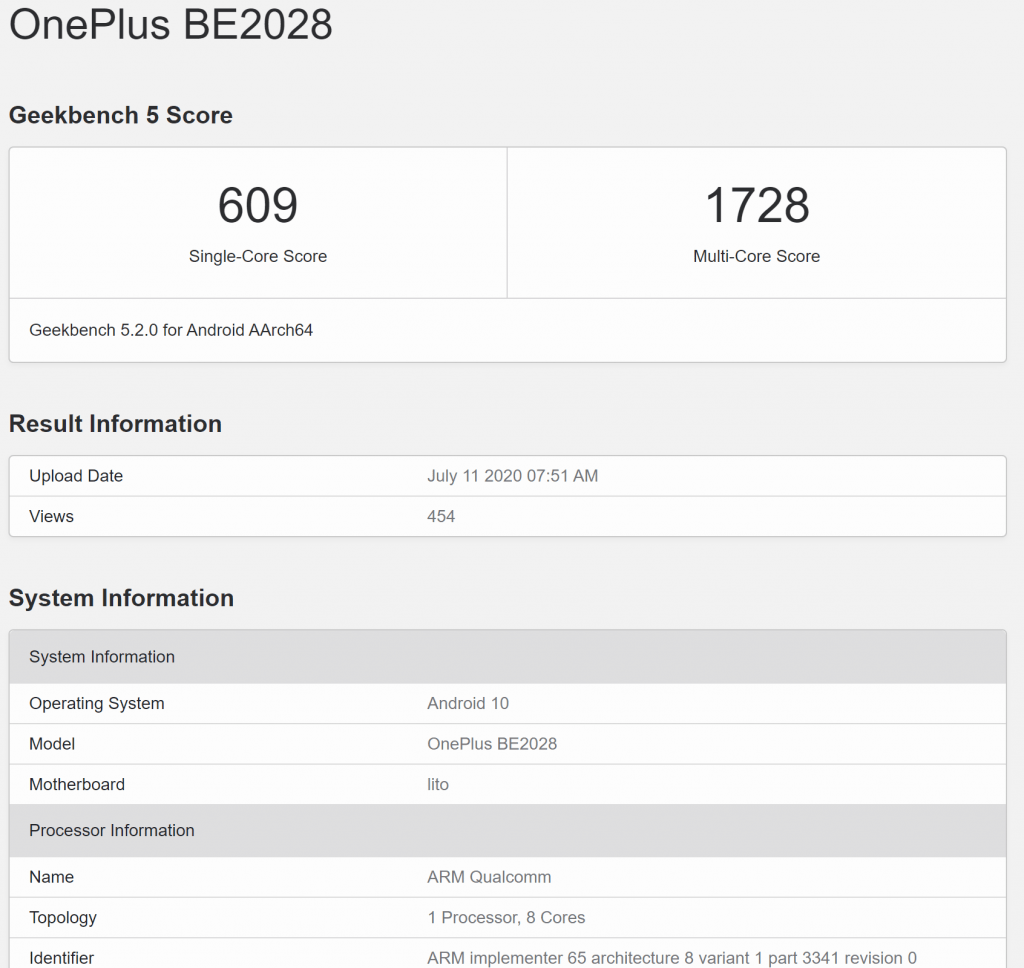The height and width of the screenshot is (968, 1024).
Task: Click the System Information table header row
Action: click(507, 656)
